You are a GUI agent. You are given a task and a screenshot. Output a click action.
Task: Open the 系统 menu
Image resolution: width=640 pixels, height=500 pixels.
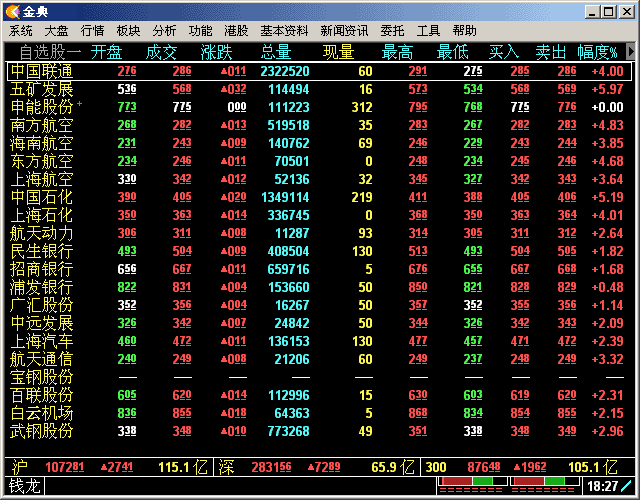(20, 31)
